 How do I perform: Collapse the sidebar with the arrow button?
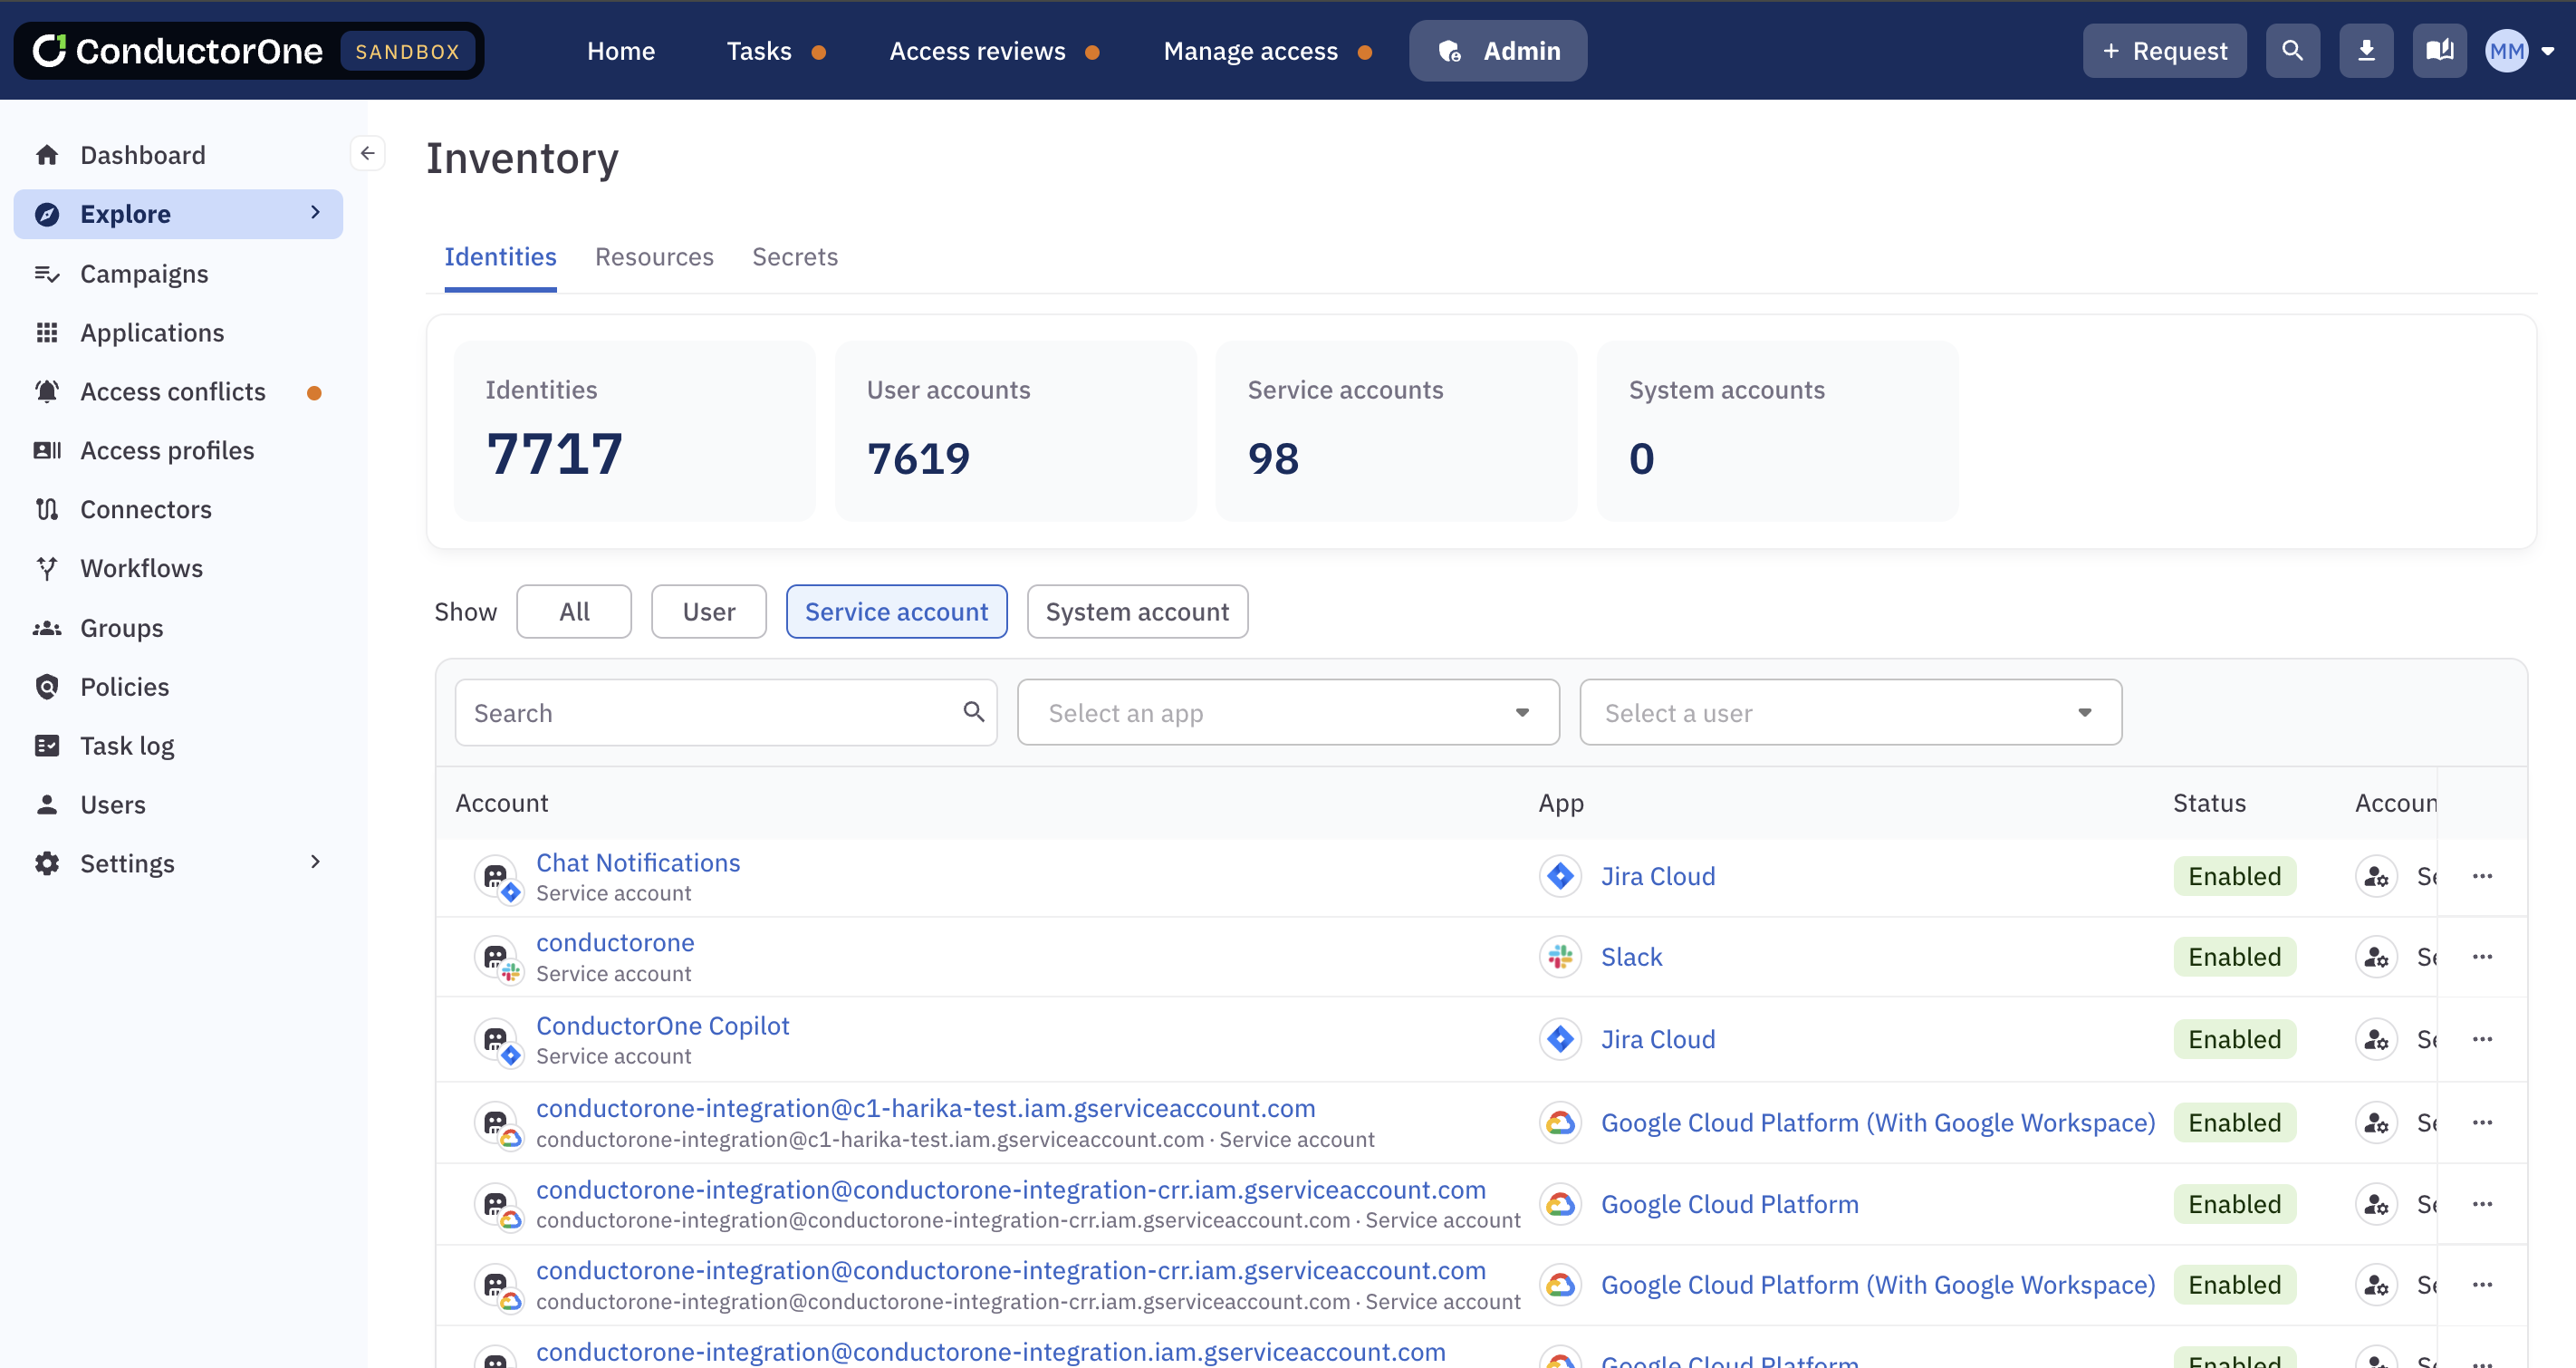pos(368,152)
